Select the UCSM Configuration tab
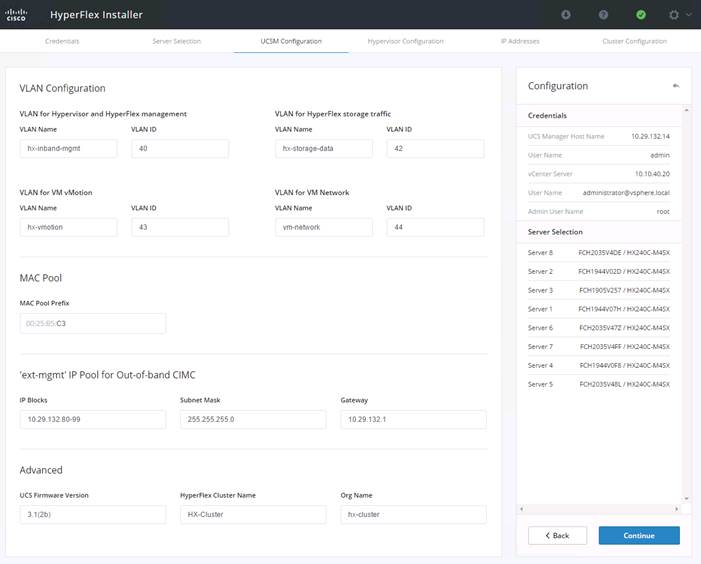 pos(291,41)
